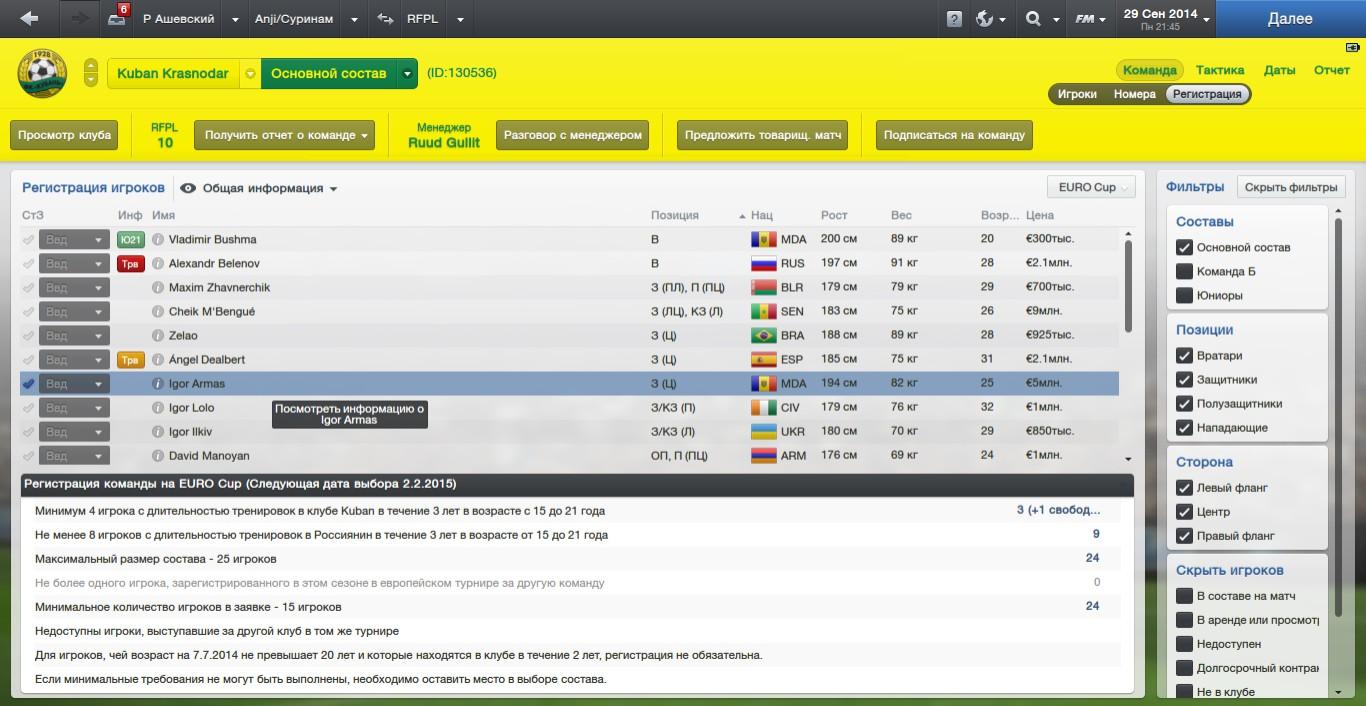Click info icon next to Vladimir Bushma
The image size is (1366, 706).
158,240
